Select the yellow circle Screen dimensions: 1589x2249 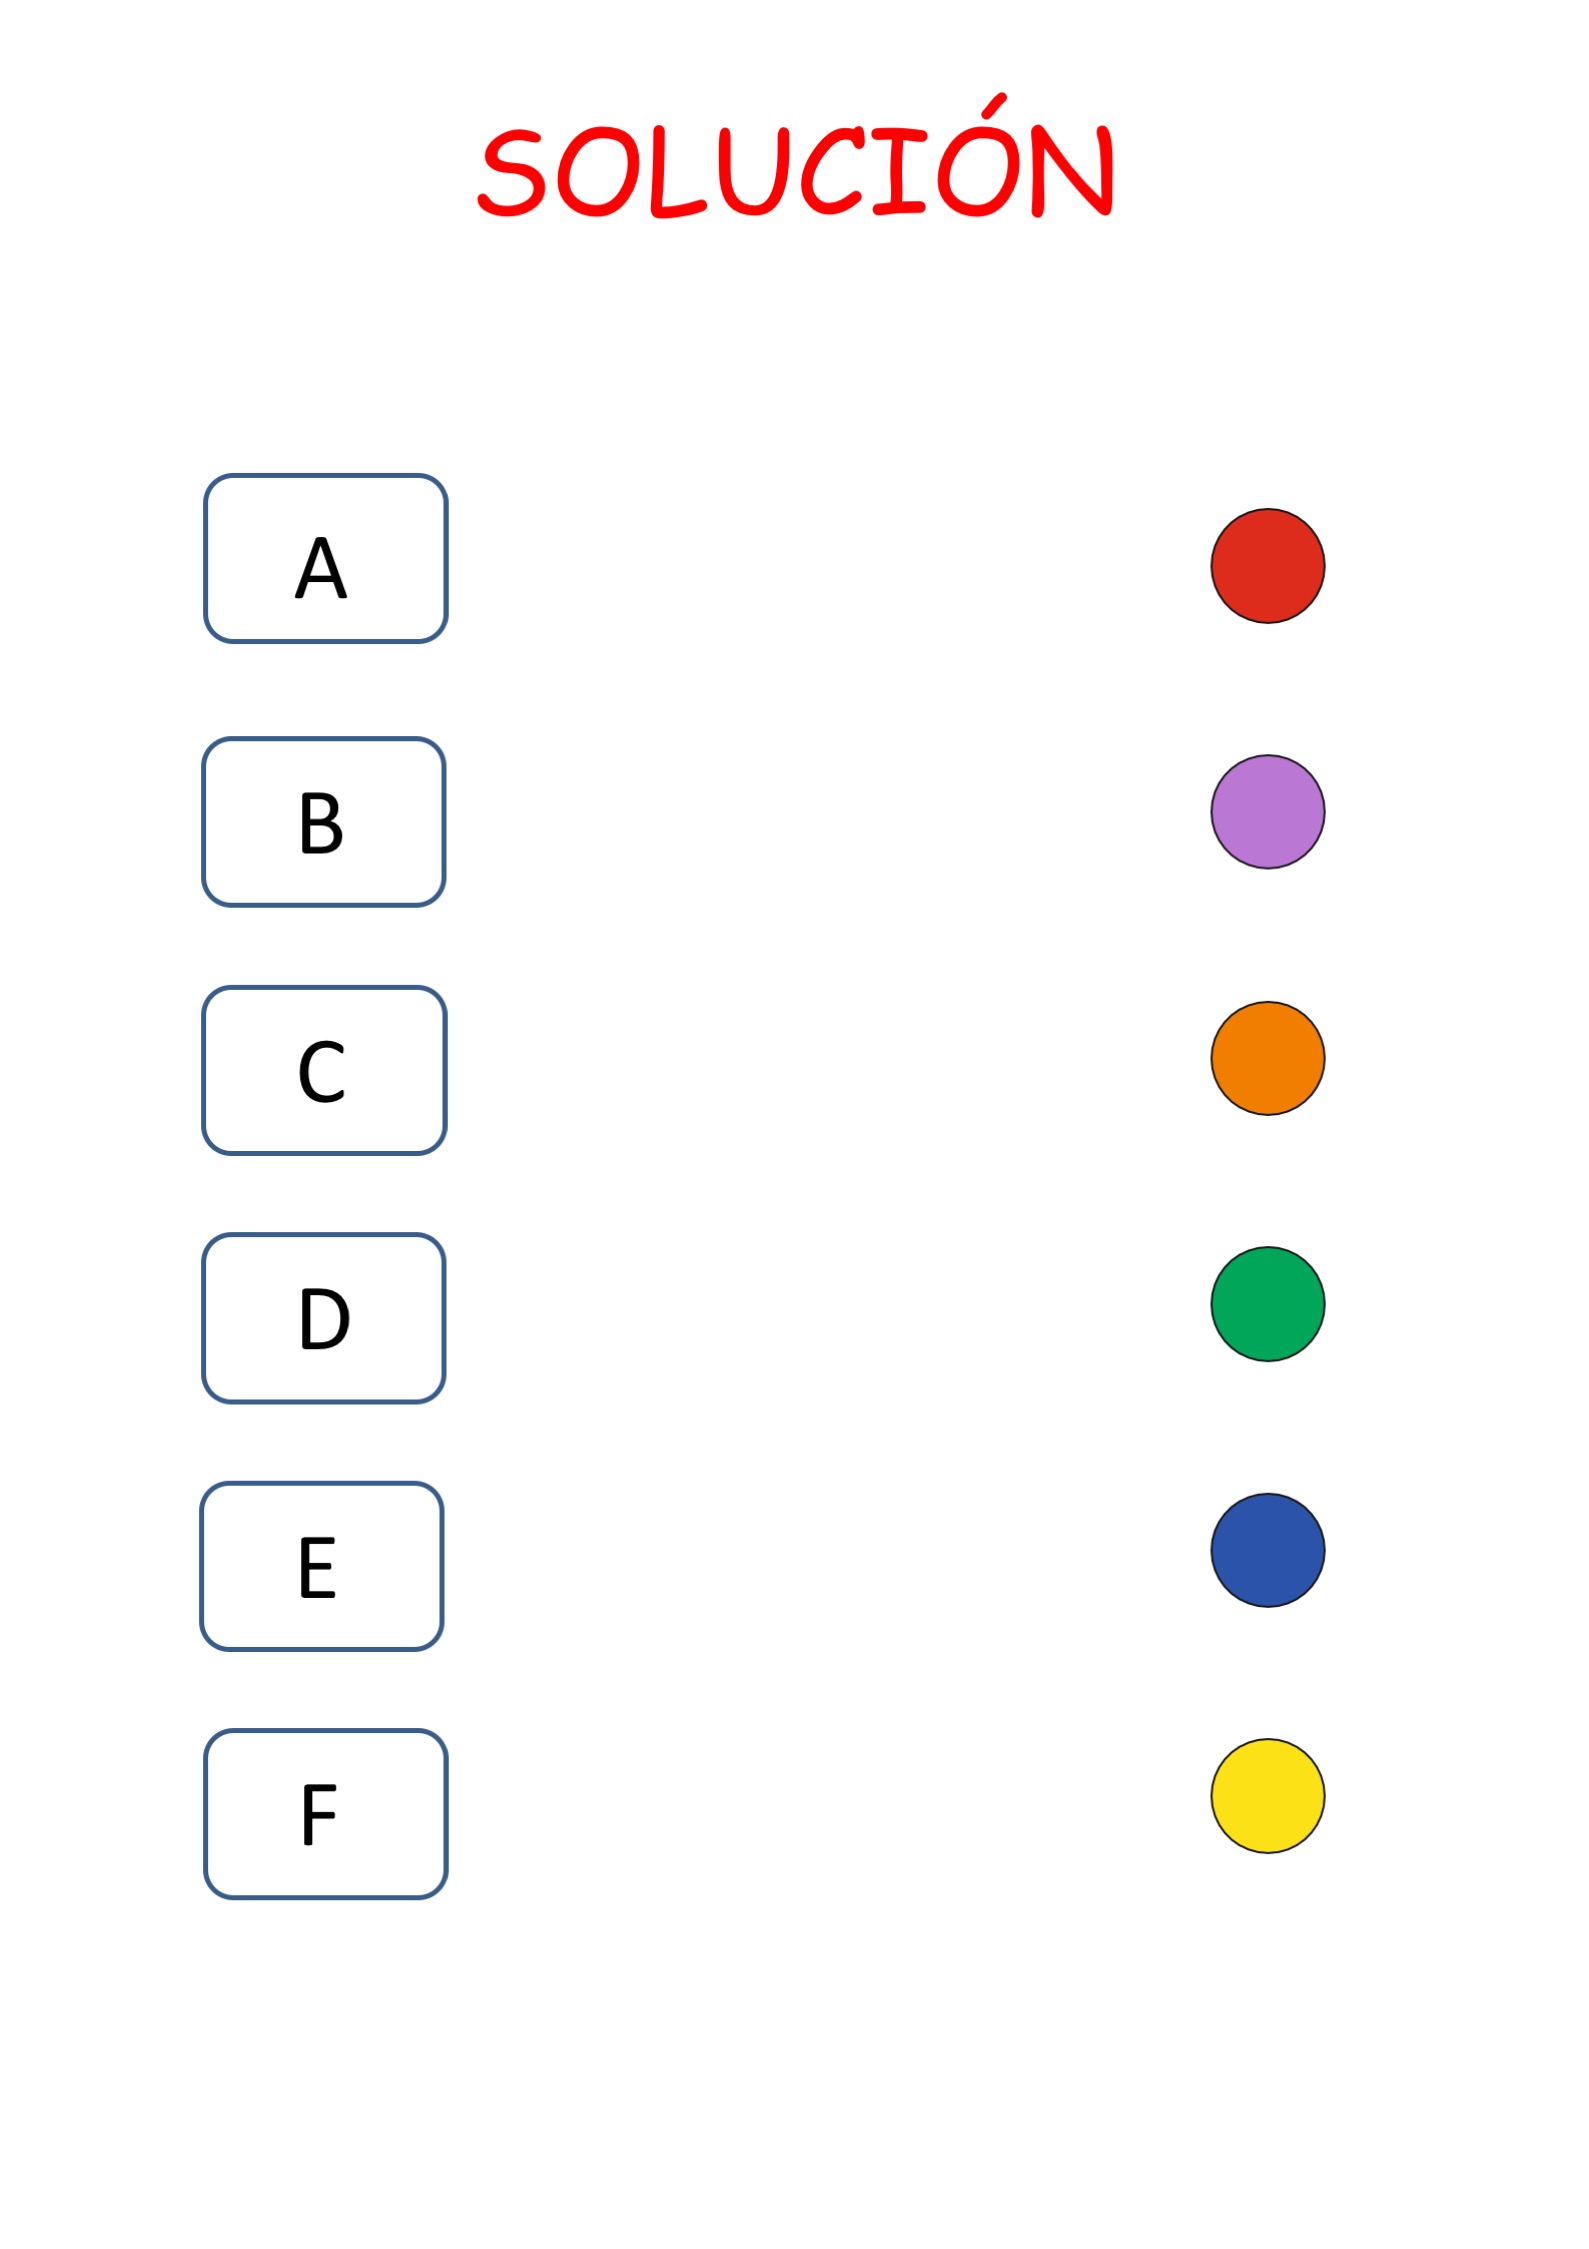coord(1267,1796)
